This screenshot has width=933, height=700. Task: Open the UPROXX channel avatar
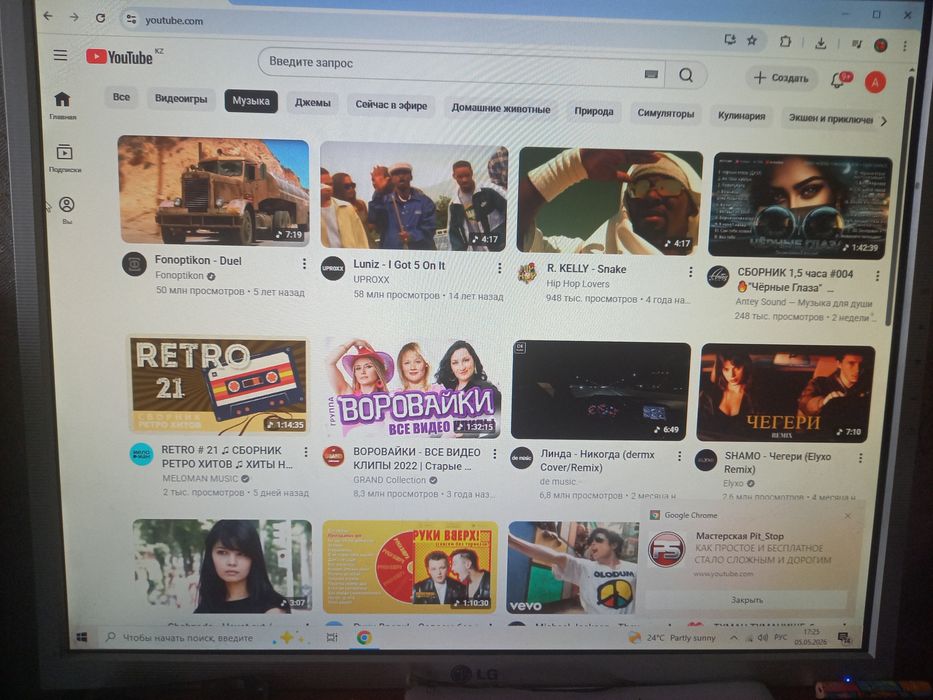(x=333, y=268)
